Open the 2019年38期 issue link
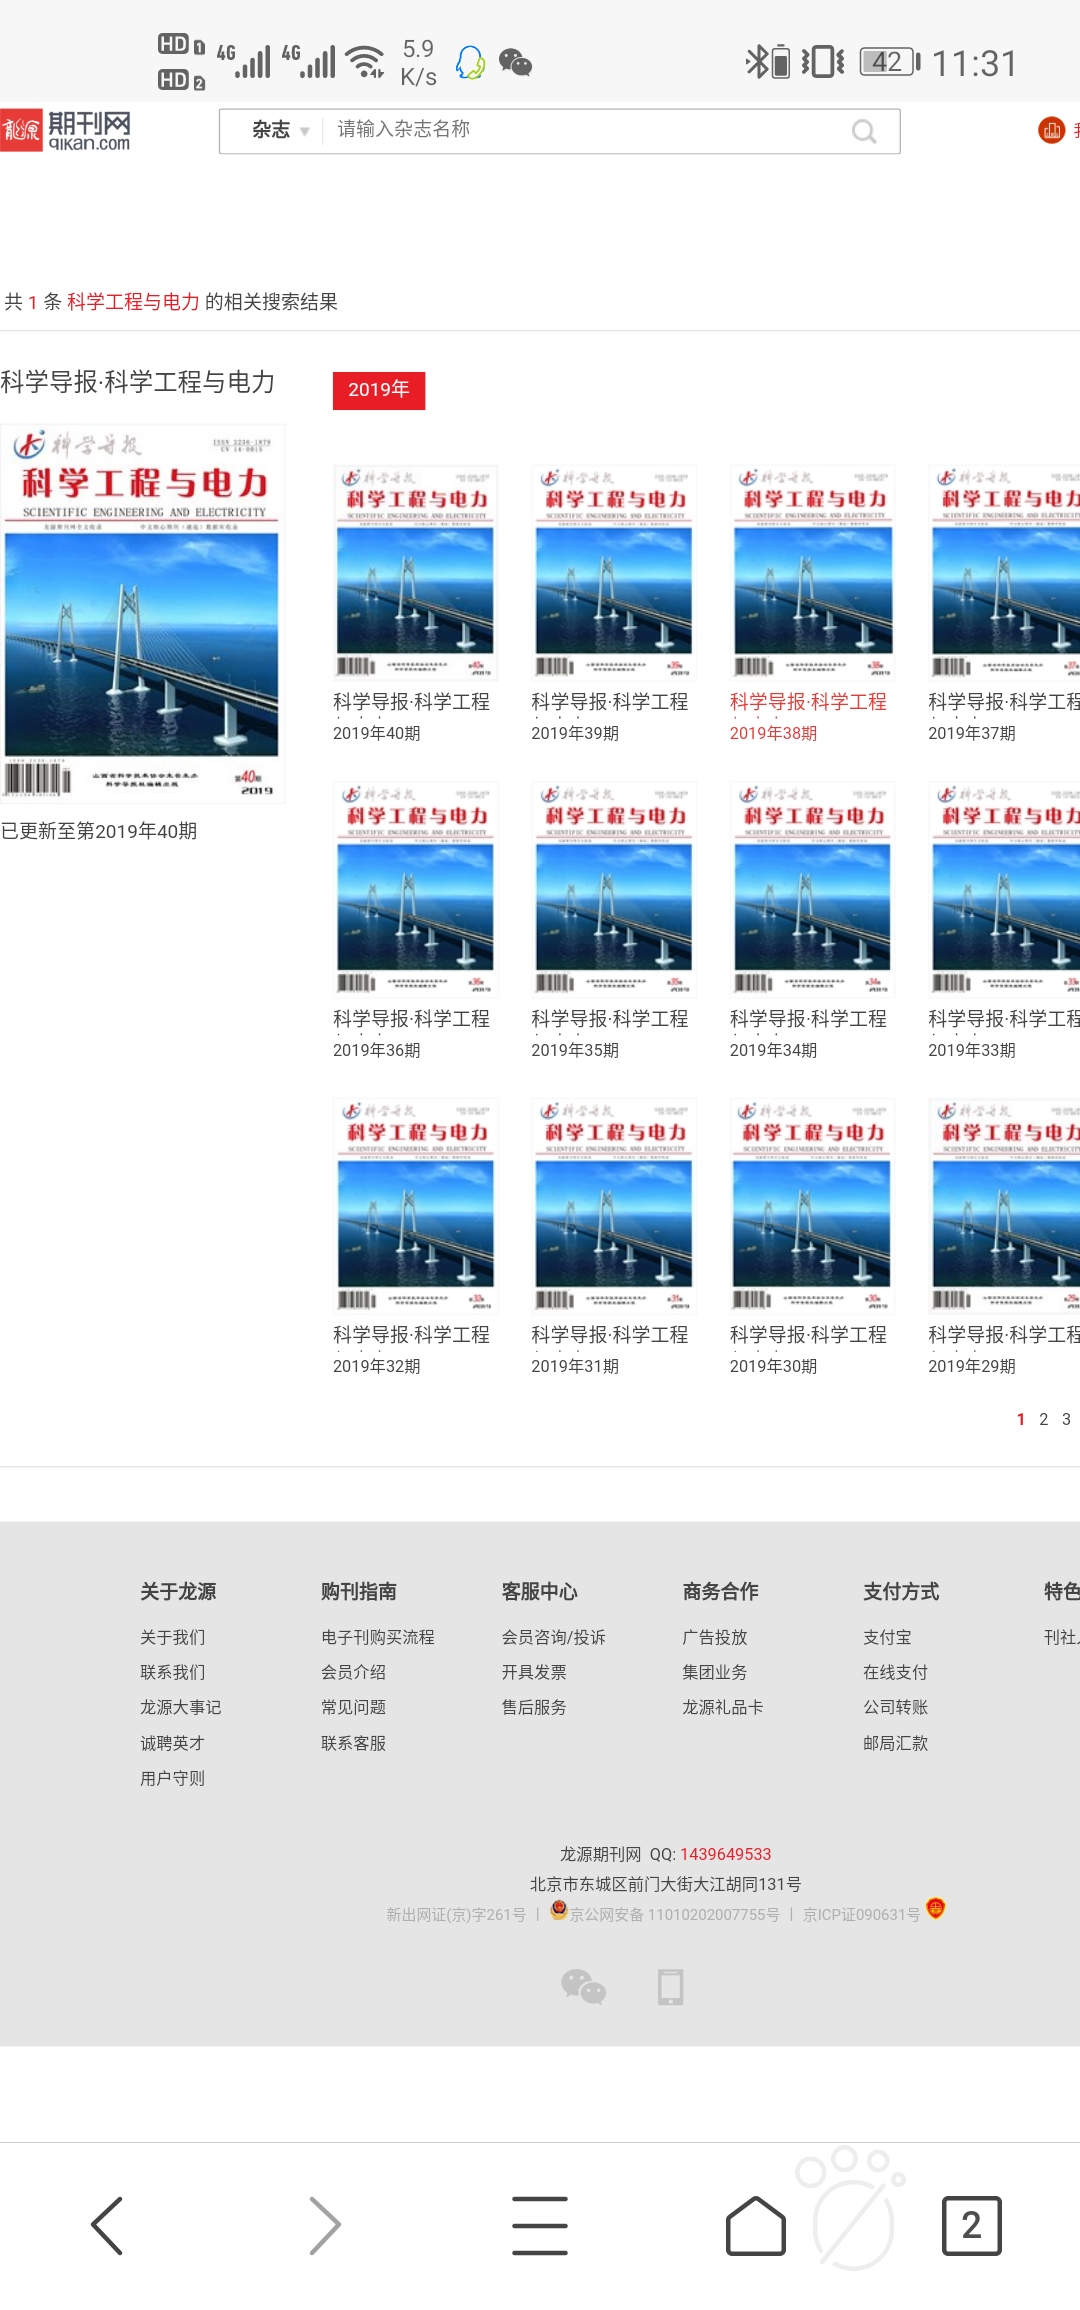 [773, 733]
